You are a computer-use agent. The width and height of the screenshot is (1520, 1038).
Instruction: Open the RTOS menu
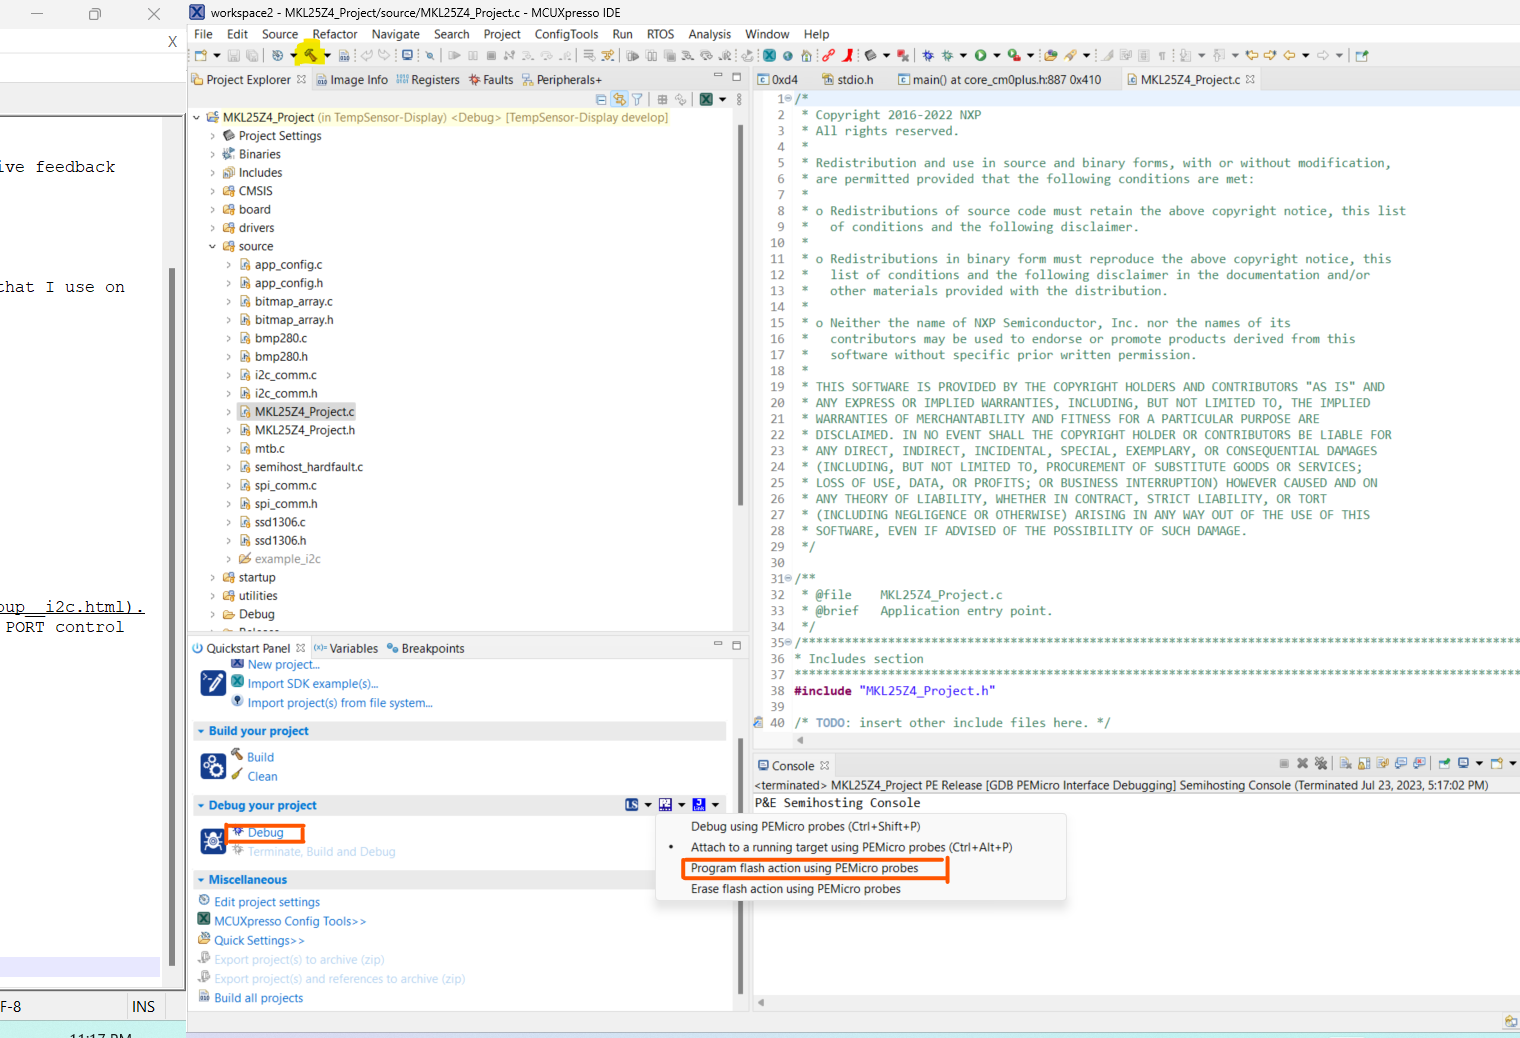[x=660, y=34]
